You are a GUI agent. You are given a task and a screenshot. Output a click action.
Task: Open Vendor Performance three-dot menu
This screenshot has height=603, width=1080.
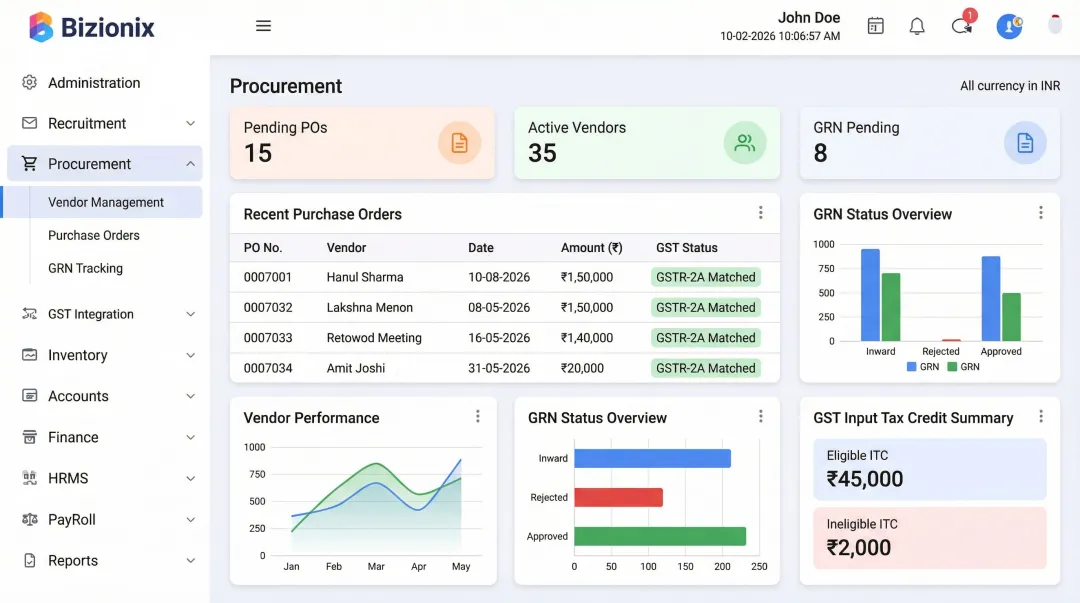coord(477,417)
